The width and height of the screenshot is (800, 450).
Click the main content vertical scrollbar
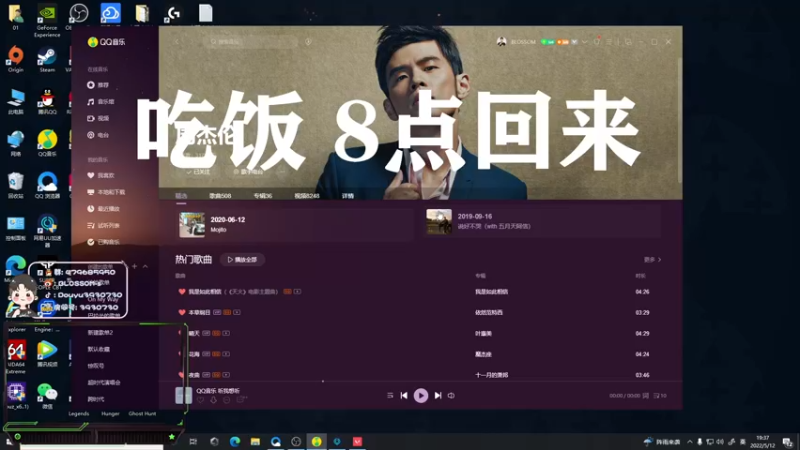(680, 120)
